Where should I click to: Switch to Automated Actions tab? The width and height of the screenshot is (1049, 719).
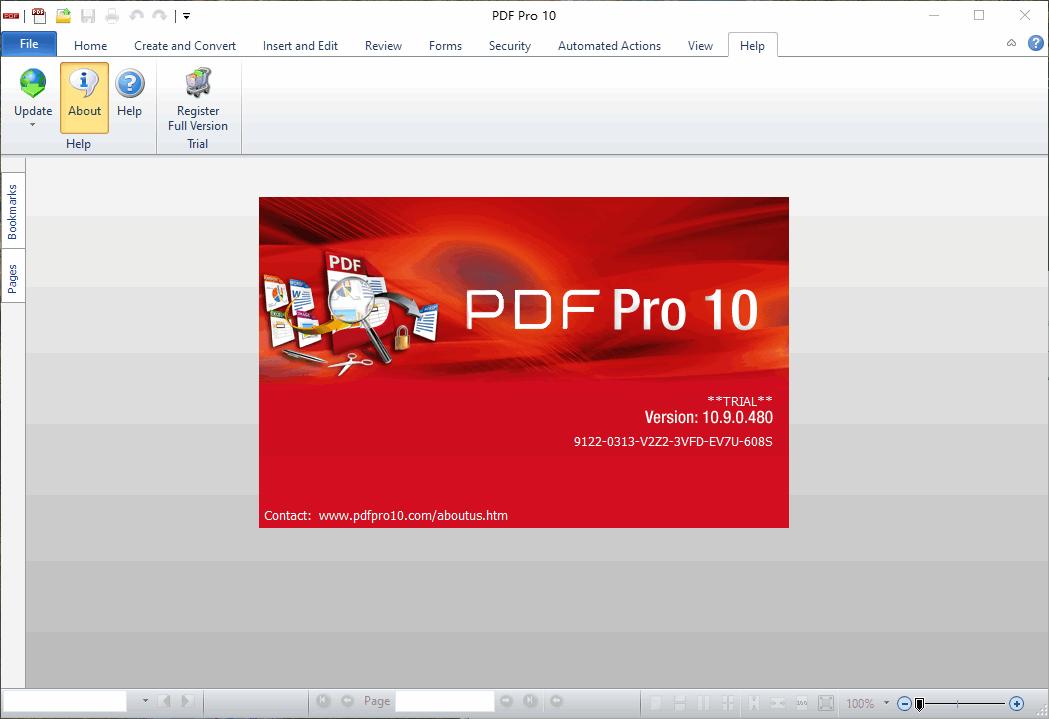click(609, 45)
